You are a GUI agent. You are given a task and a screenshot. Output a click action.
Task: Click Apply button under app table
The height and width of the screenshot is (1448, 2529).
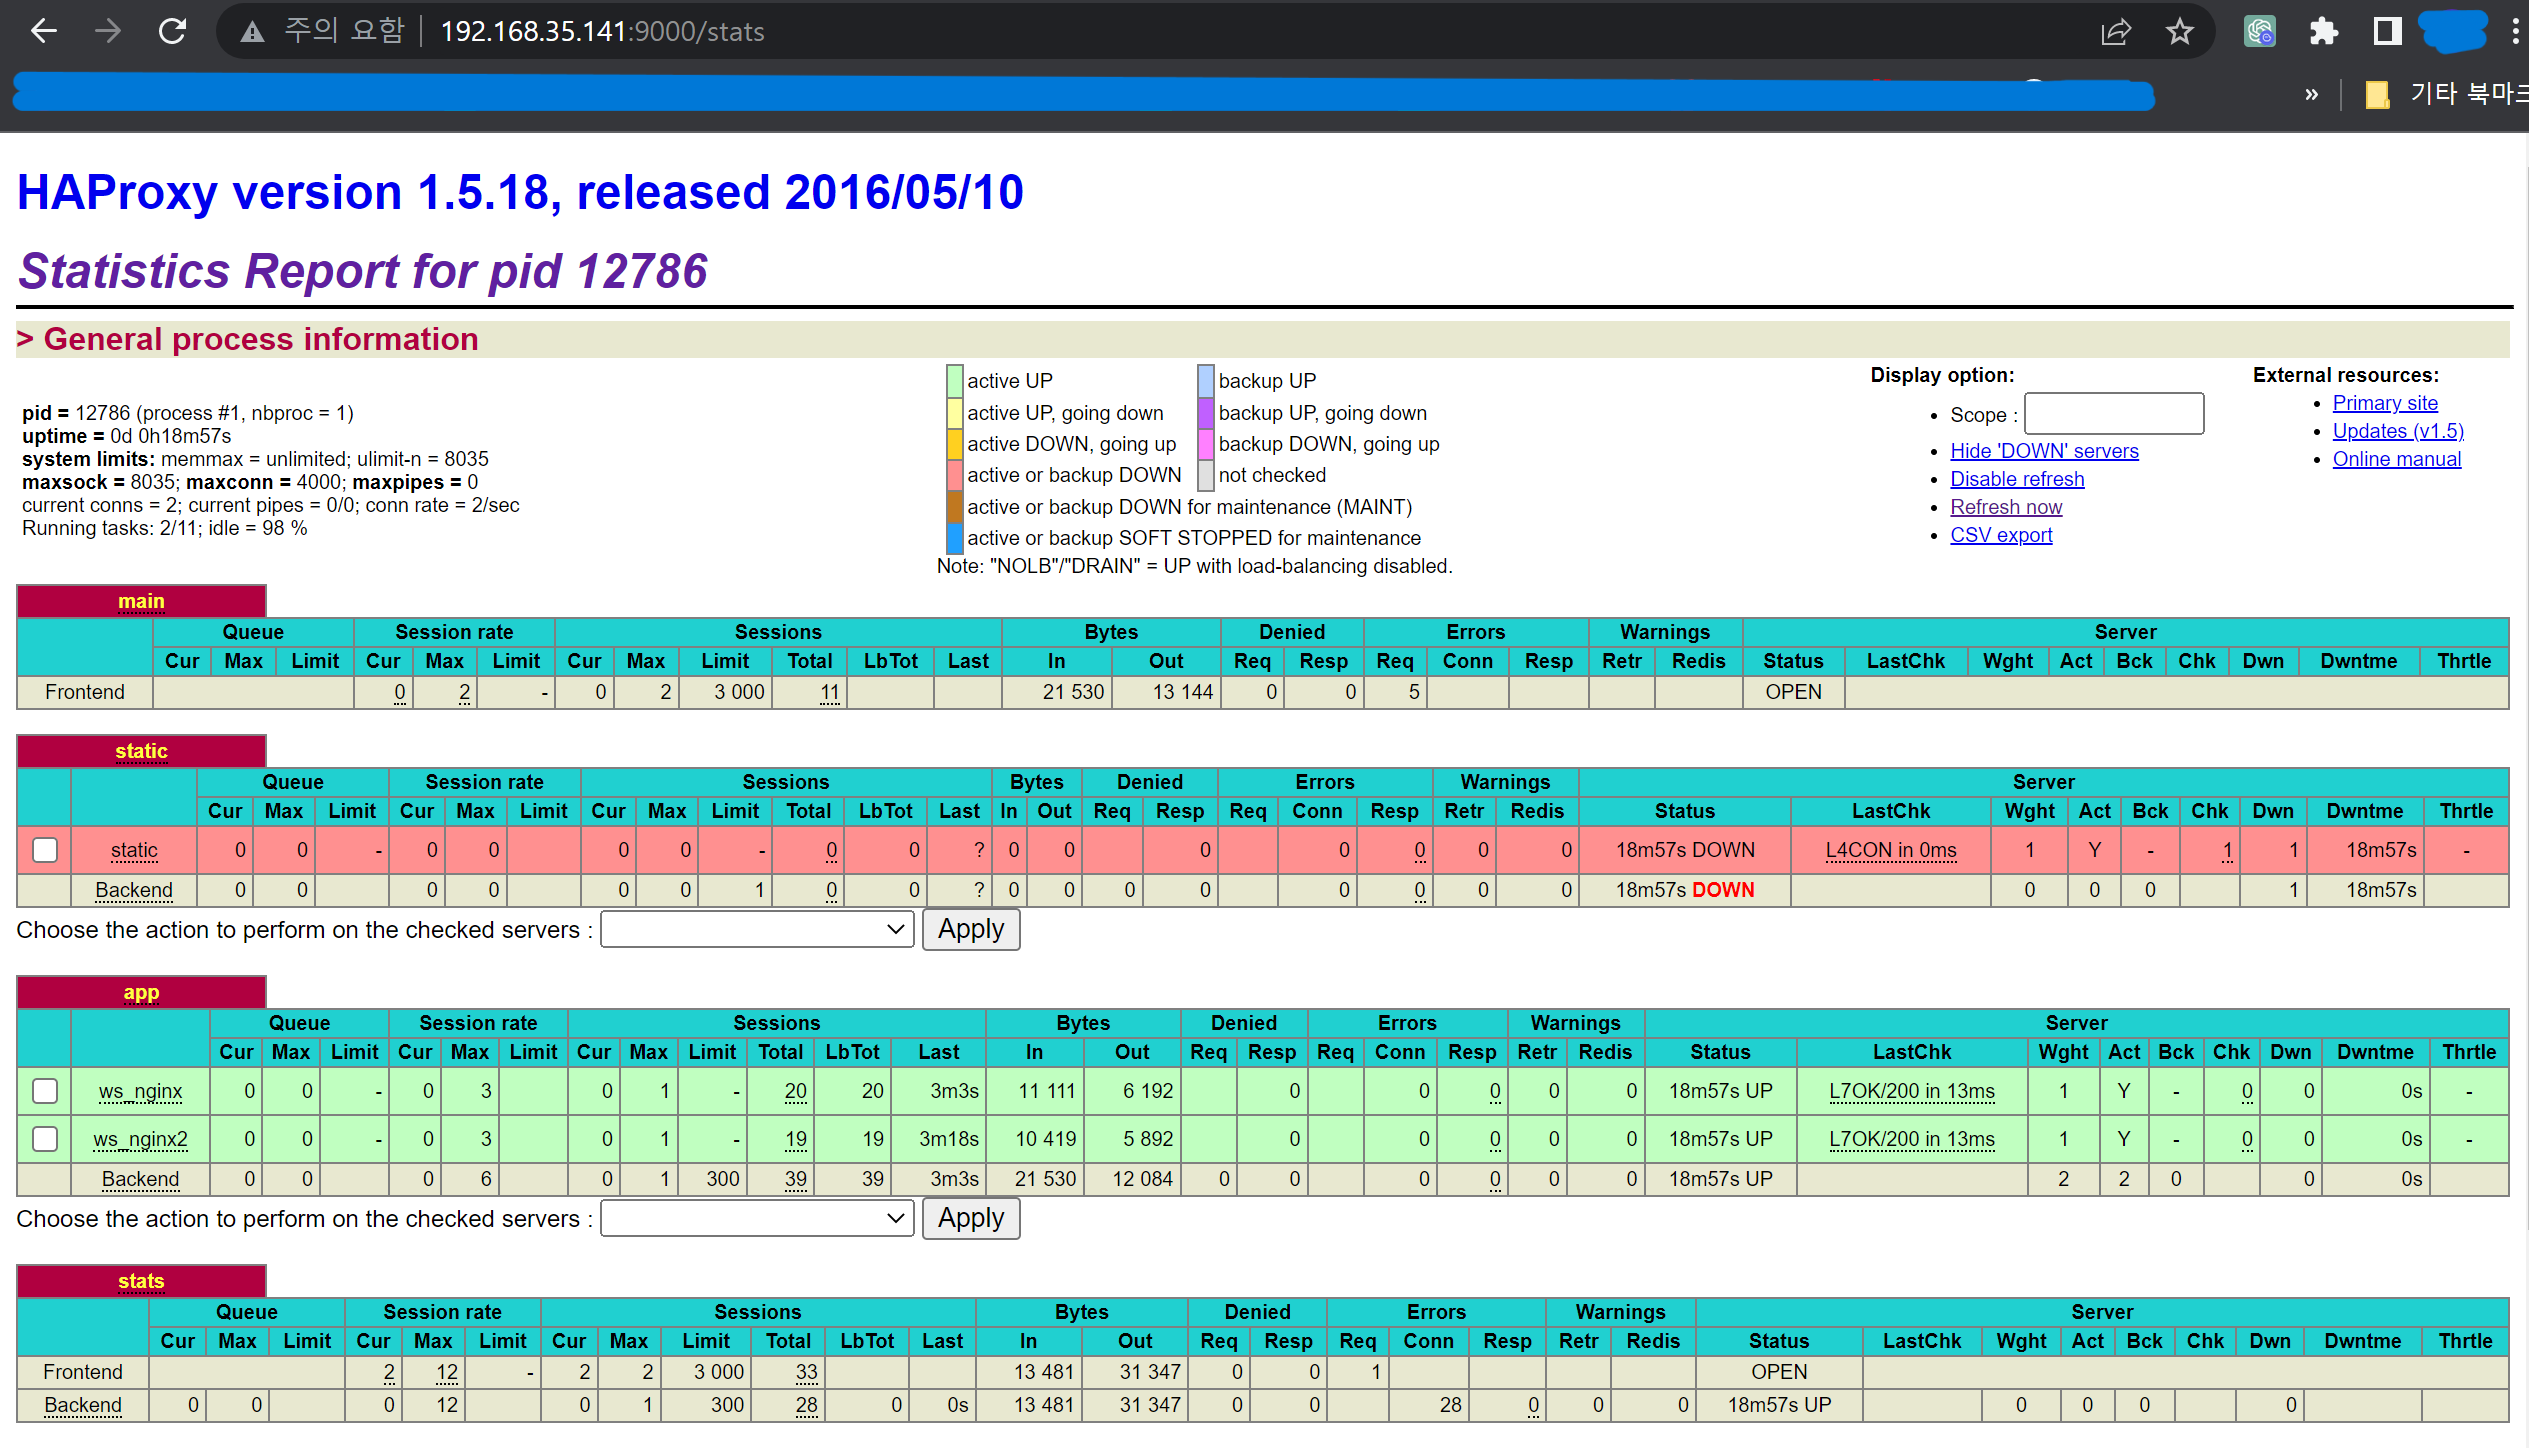click(970, 1219)
